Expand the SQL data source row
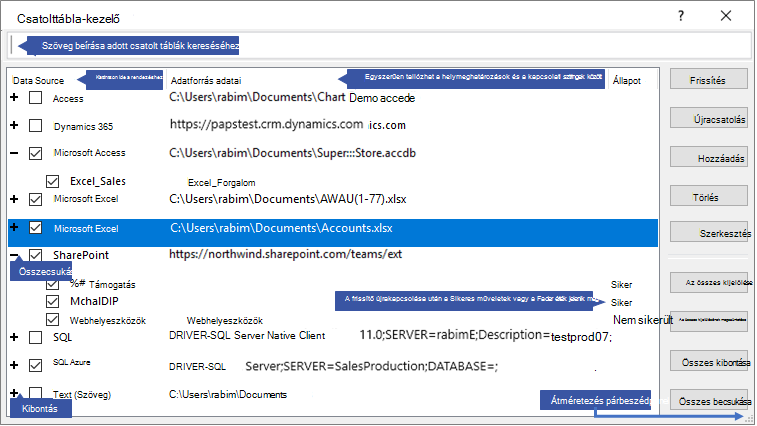The image size is (757, 426). [x=14, y=337]
